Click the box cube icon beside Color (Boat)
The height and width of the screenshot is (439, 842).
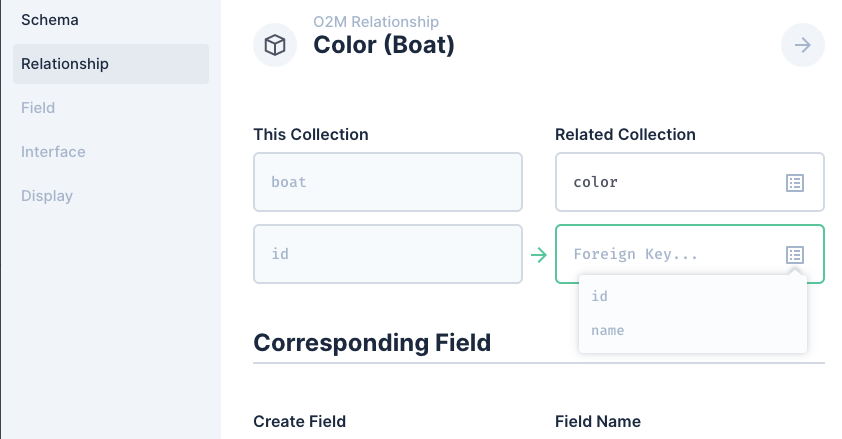275,45
